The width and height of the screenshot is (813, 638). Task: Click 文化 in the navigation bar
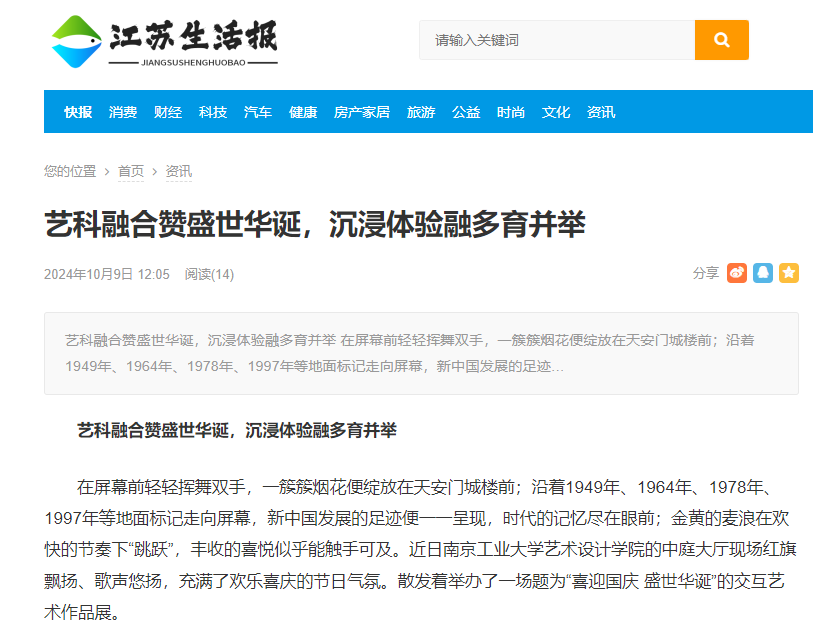tap(556, 112)
